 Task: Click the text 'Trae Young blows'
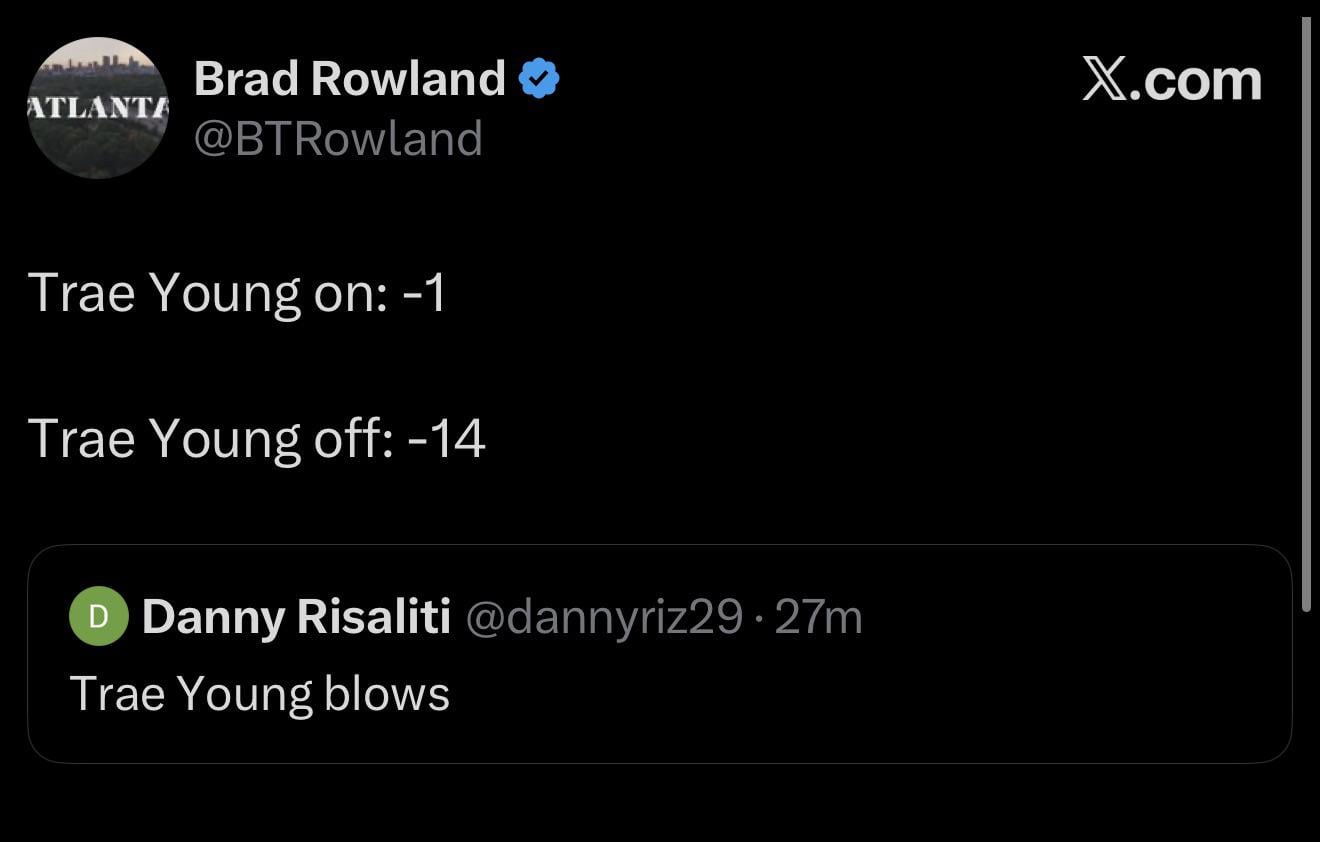pos(259,692)
